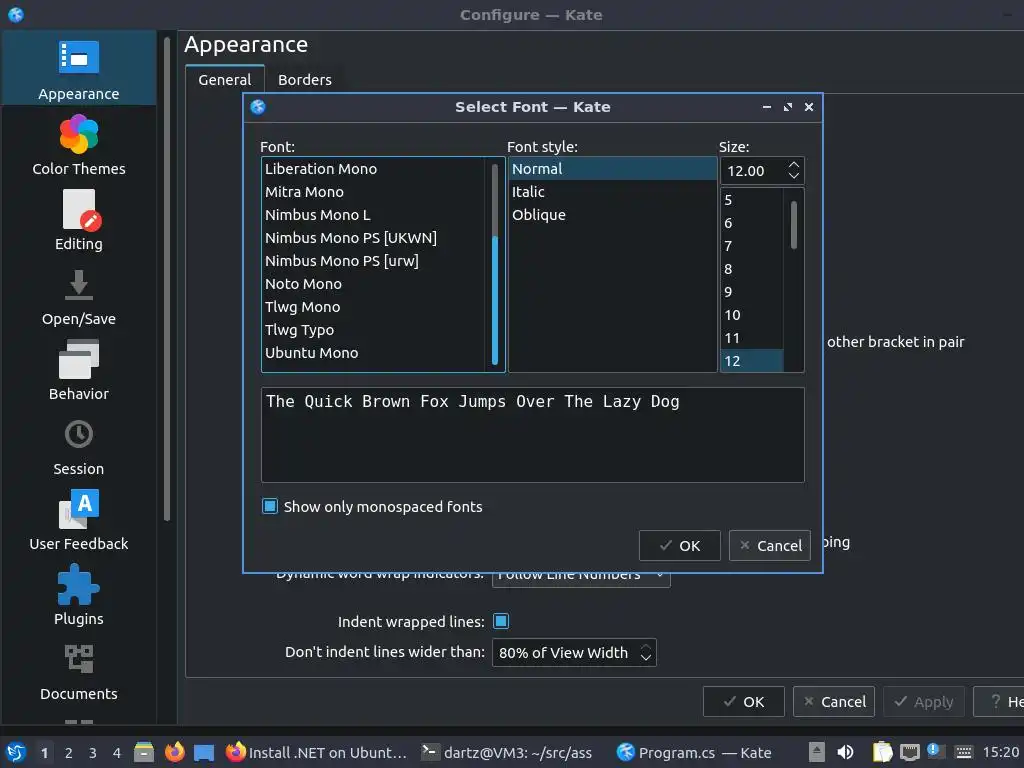Screen dimensions: 1024x768
Task: Open the User Feedback settings page
Action: click(78, 520)
